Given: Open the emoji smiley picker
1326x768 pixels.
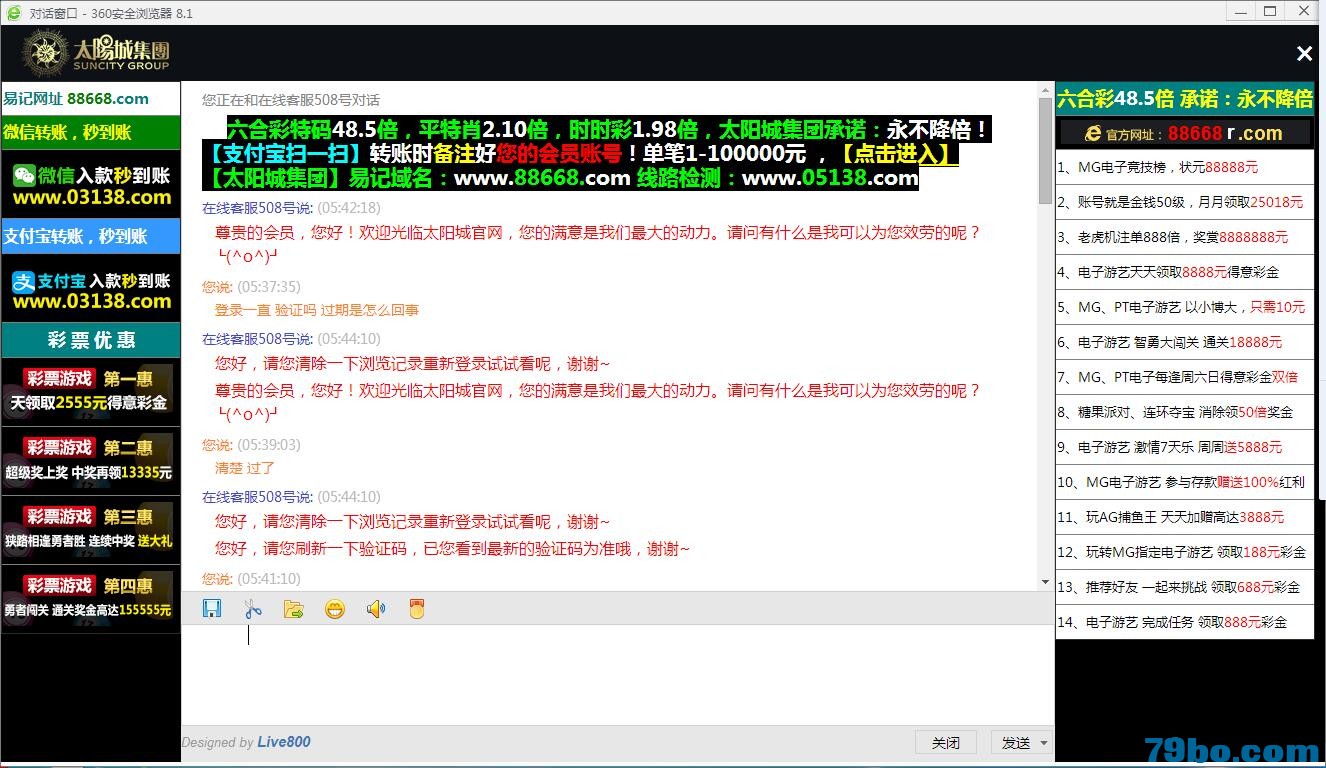Looking at the screenshot, I should pyautogui.click(x=335, y=608).
